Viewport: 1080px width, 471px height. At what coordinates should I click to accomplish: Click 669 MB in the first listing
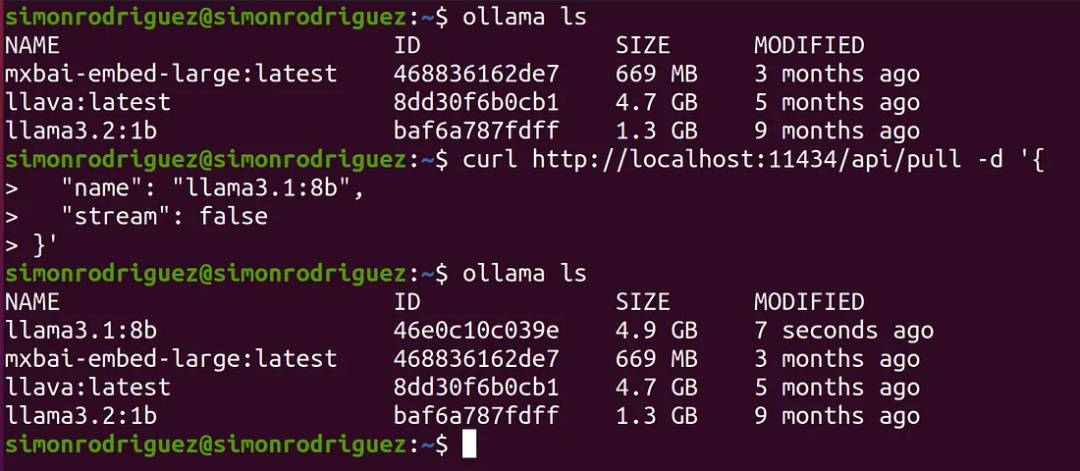(x=656, y=74)
